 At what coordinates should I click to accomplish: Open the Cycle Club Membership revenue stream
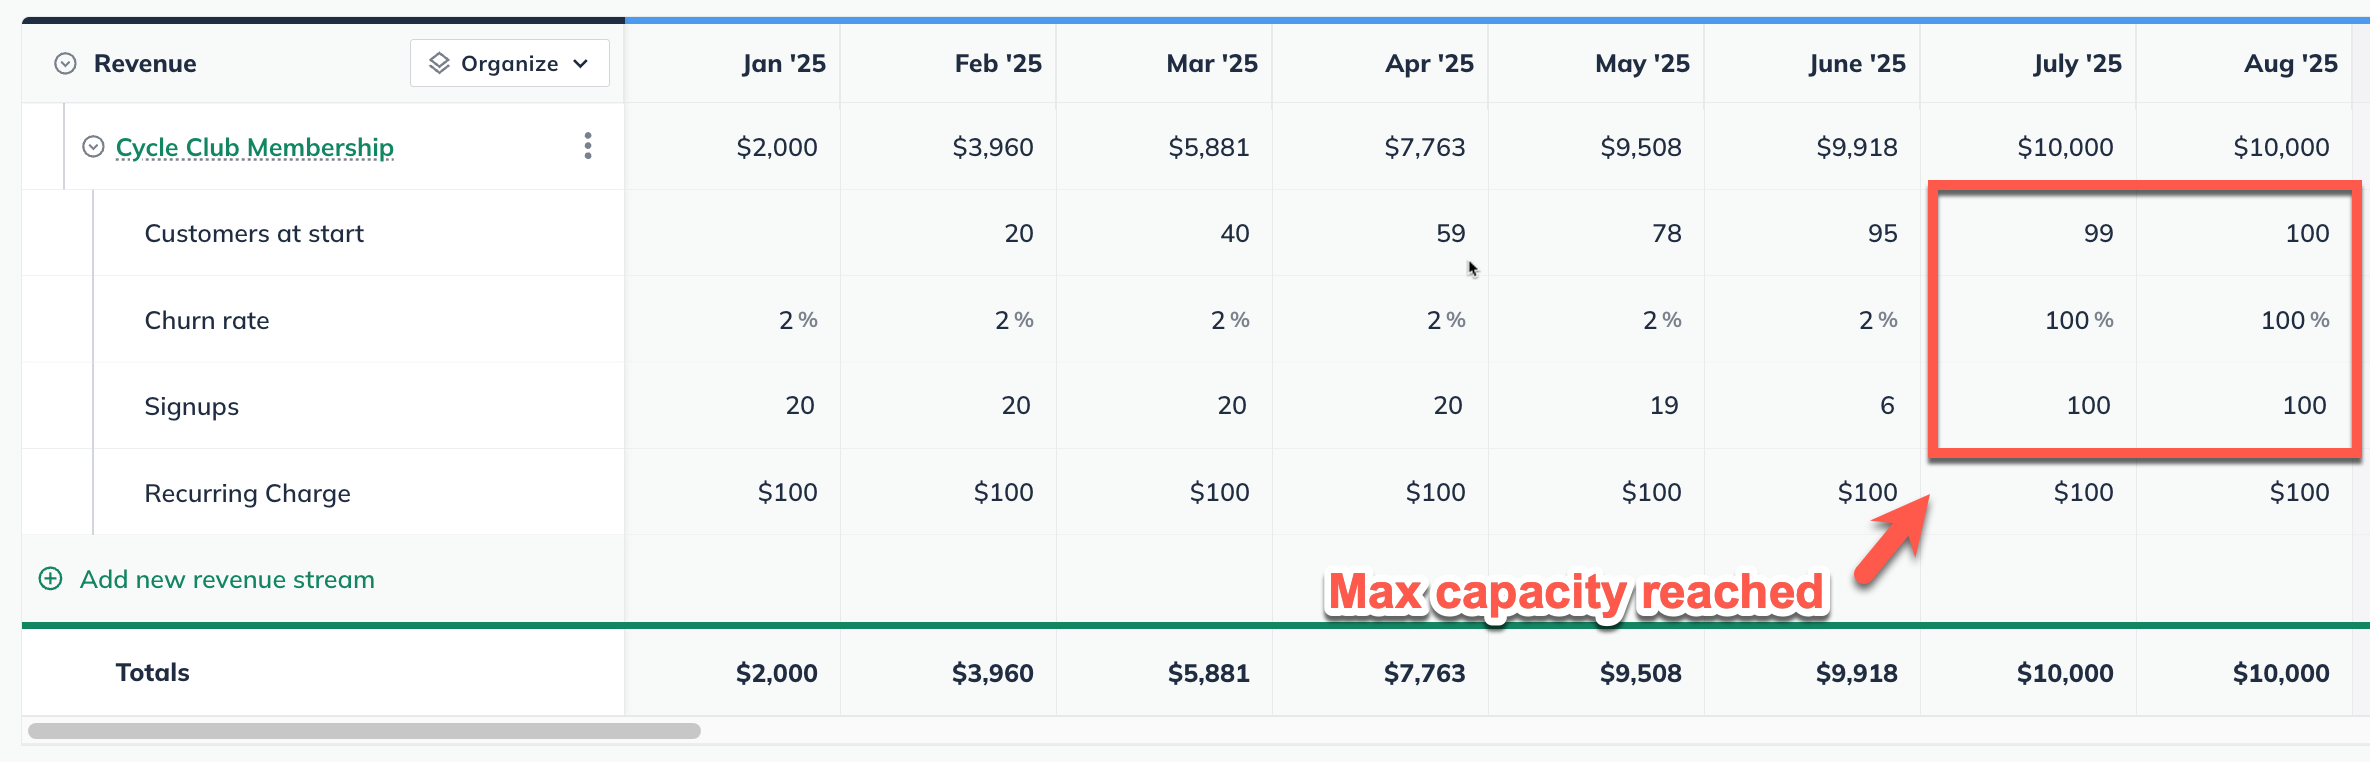click(x=255, y=146)
